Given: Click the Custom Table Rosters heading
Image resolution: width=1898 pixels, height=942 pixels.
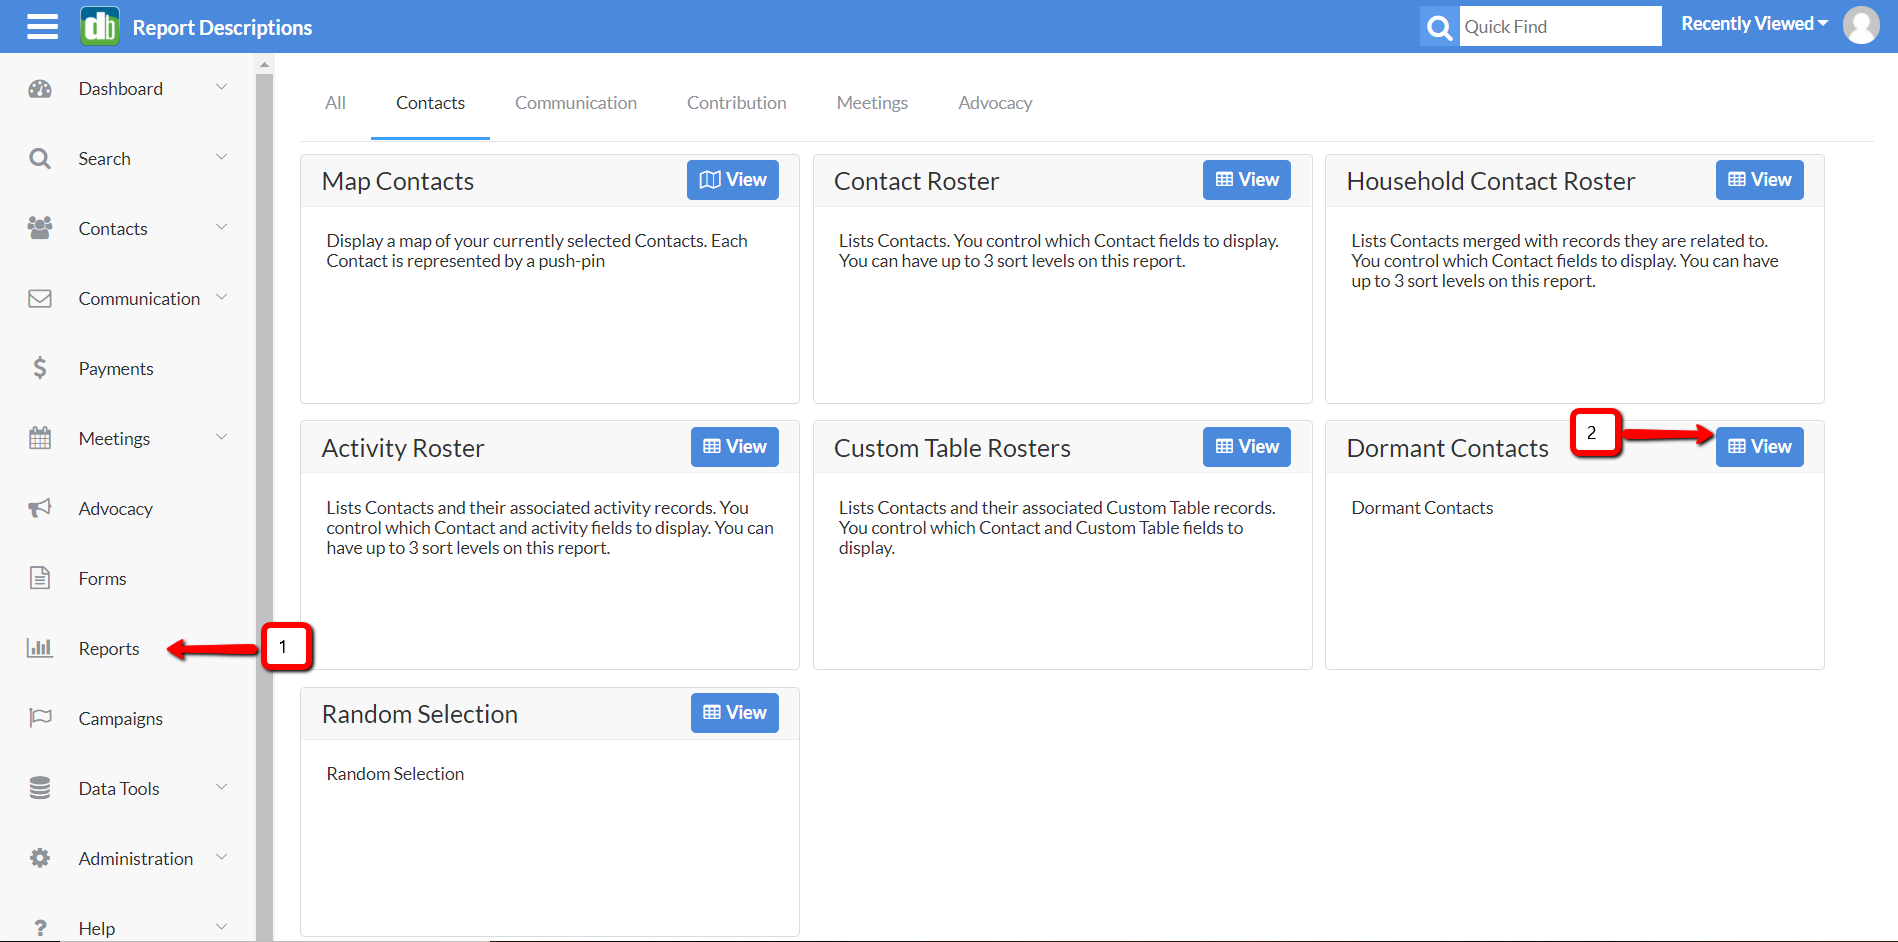Looking at the screenshot, I should pos(952,448).
